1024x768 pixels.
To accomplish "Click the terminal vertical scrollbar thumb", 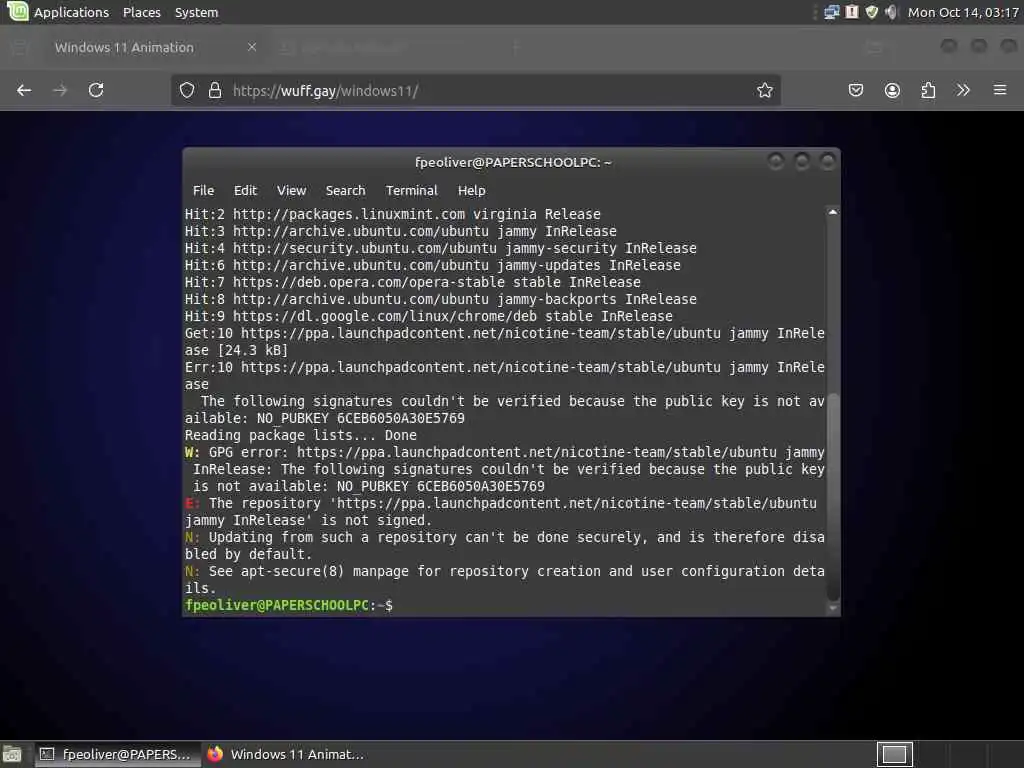I will pos(833,496).
